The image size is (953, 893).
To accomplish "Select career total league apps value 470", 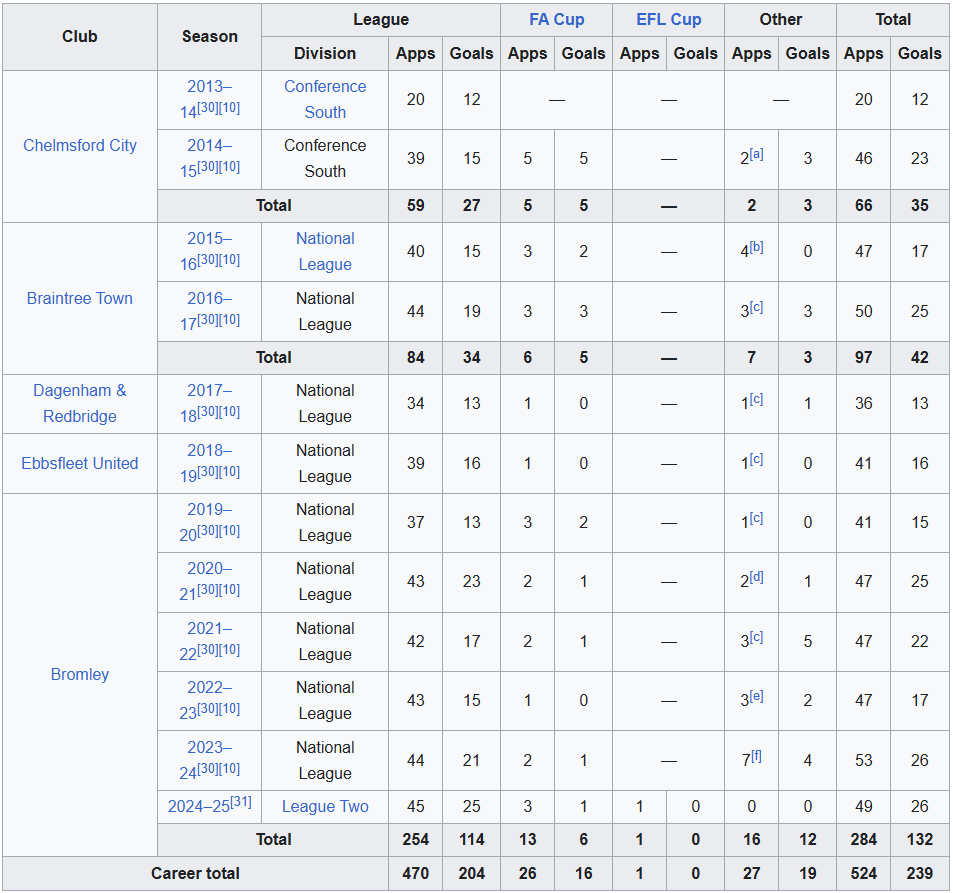I will click(416, 874).
